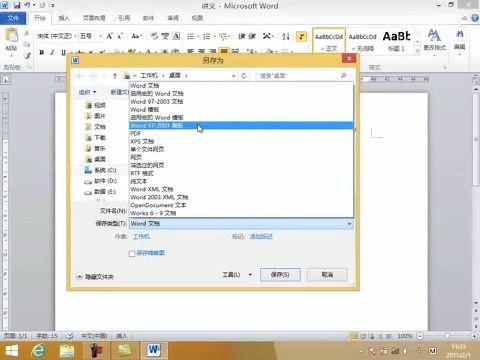Tick the 保存缩略图 checkbox

point(132,254)
